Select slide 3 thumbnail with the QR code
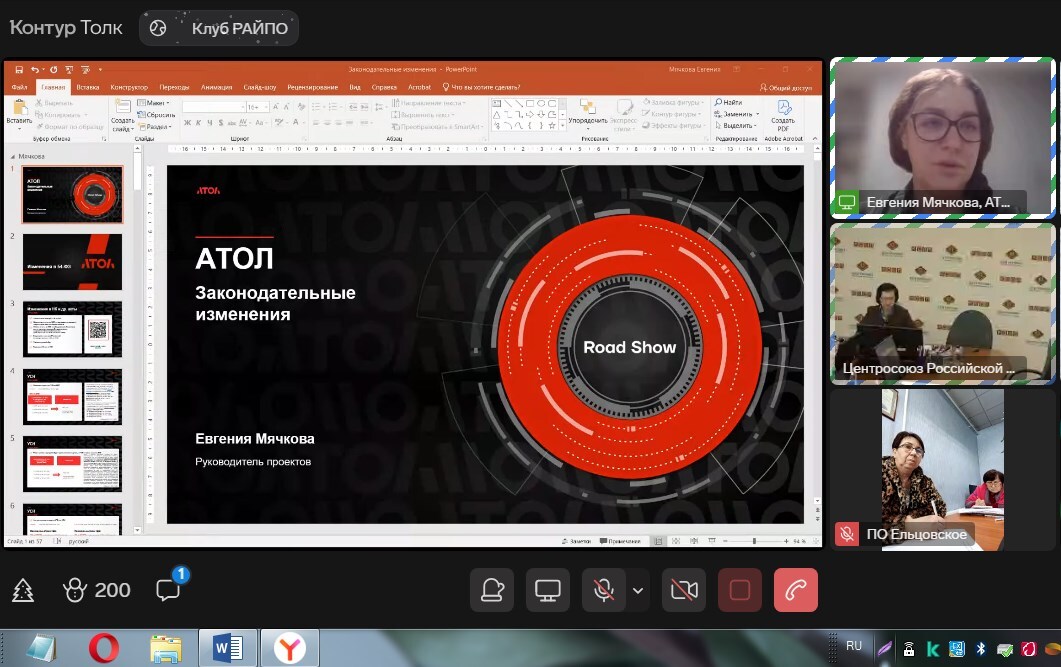Image resolution: width=1061 pixels, height=667 pixels. [x=72, y=329]
